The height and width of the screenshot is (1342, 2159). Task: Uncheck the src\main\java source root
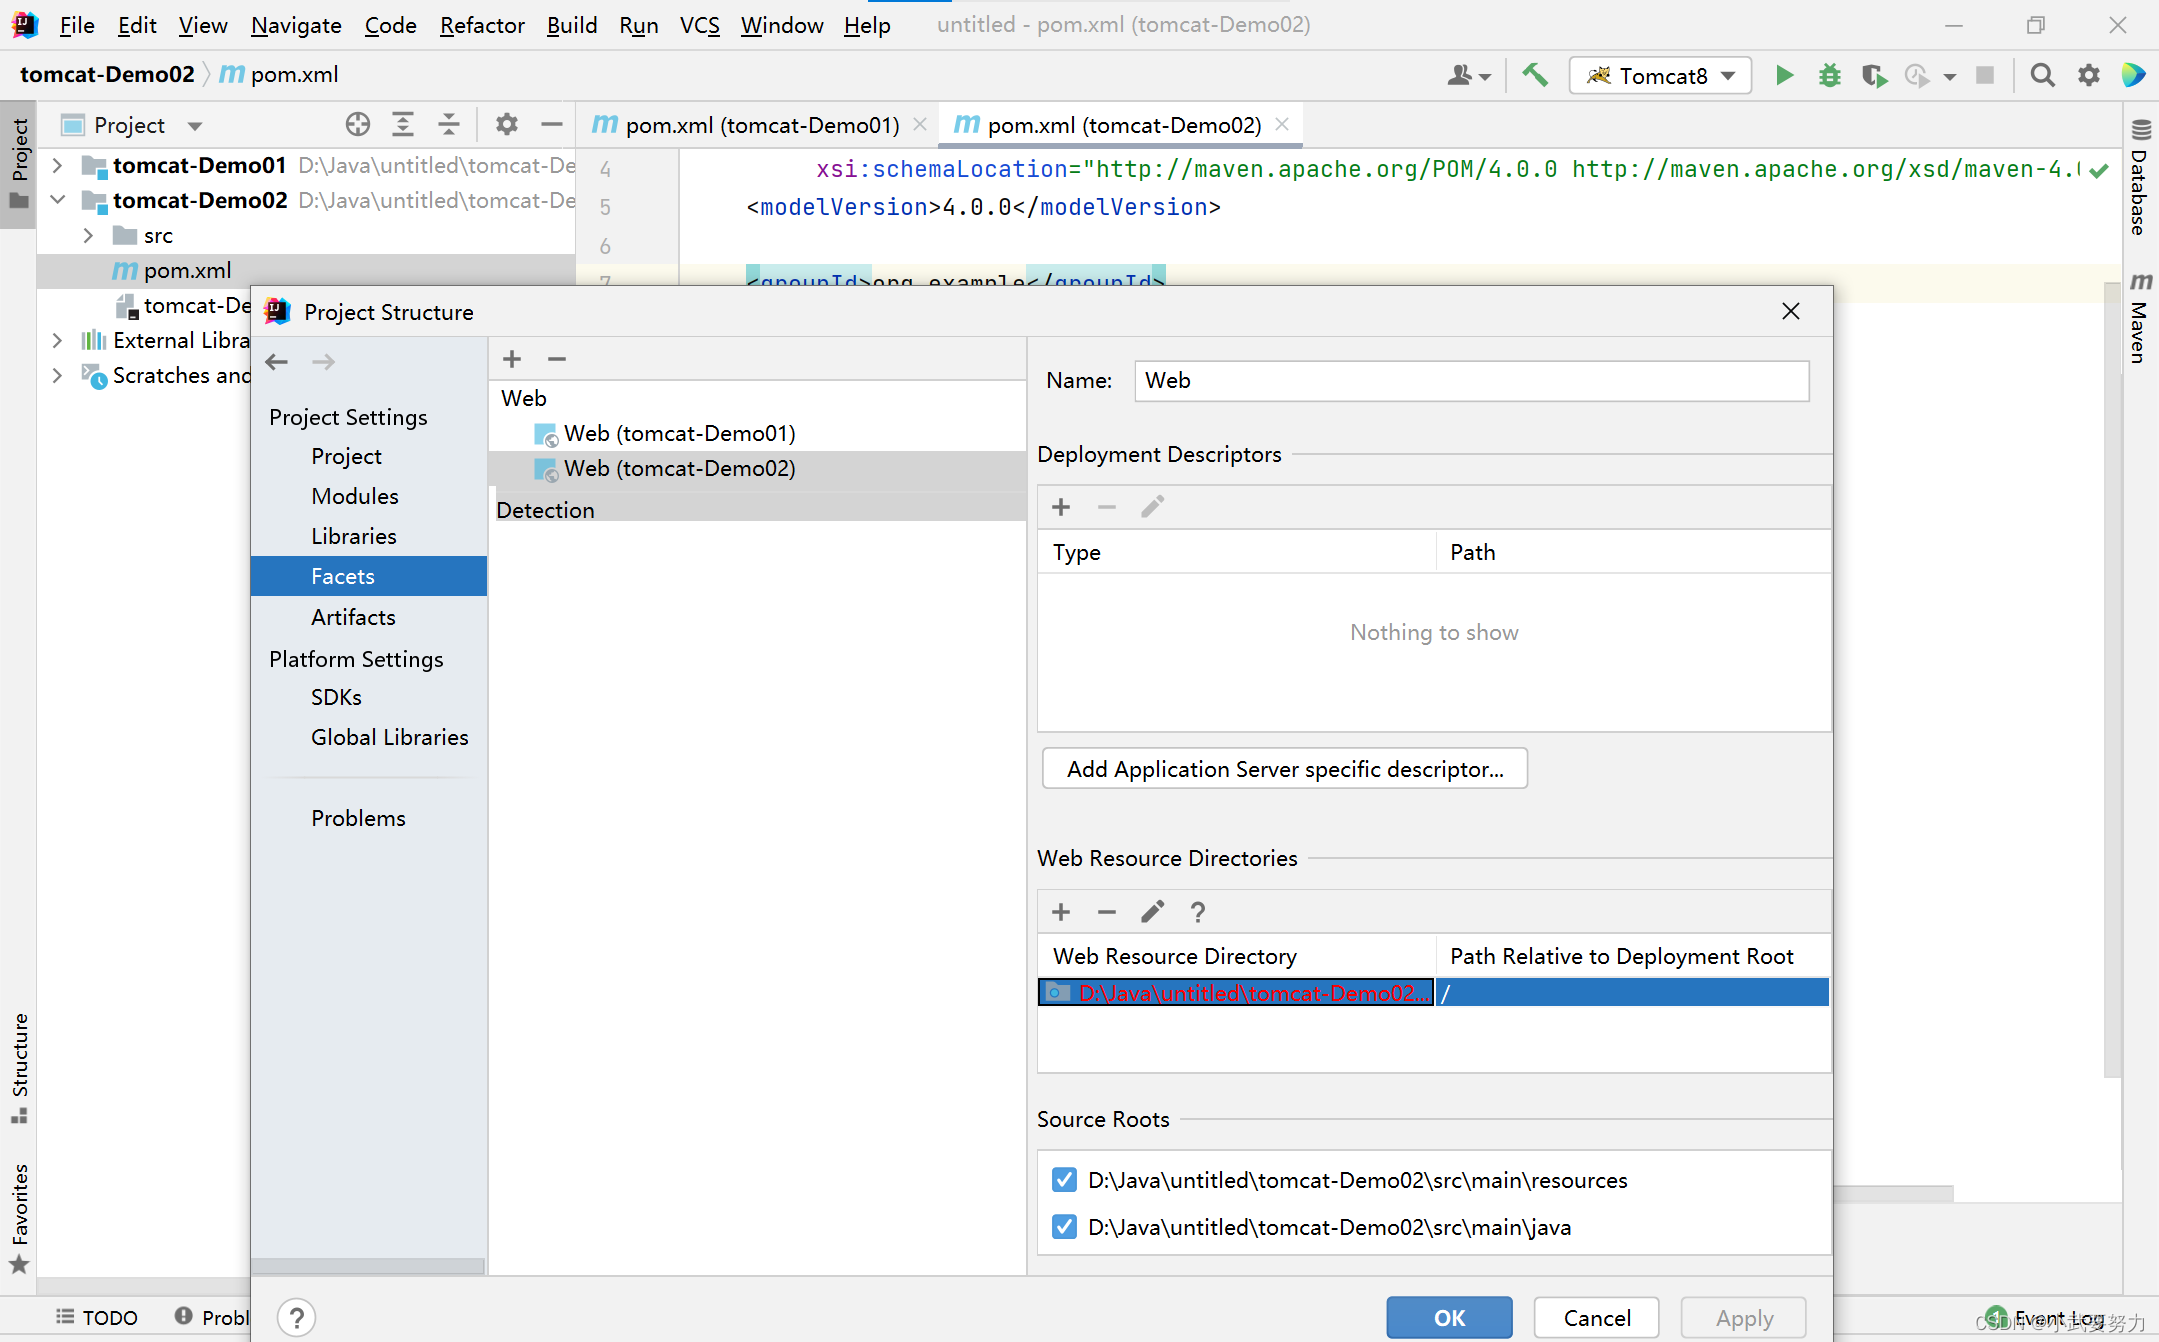[x=1064, y=1227]
